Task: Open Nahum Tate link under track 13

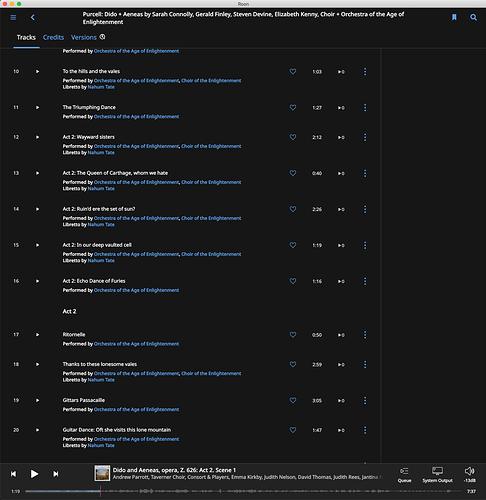Action: [101, 189]
